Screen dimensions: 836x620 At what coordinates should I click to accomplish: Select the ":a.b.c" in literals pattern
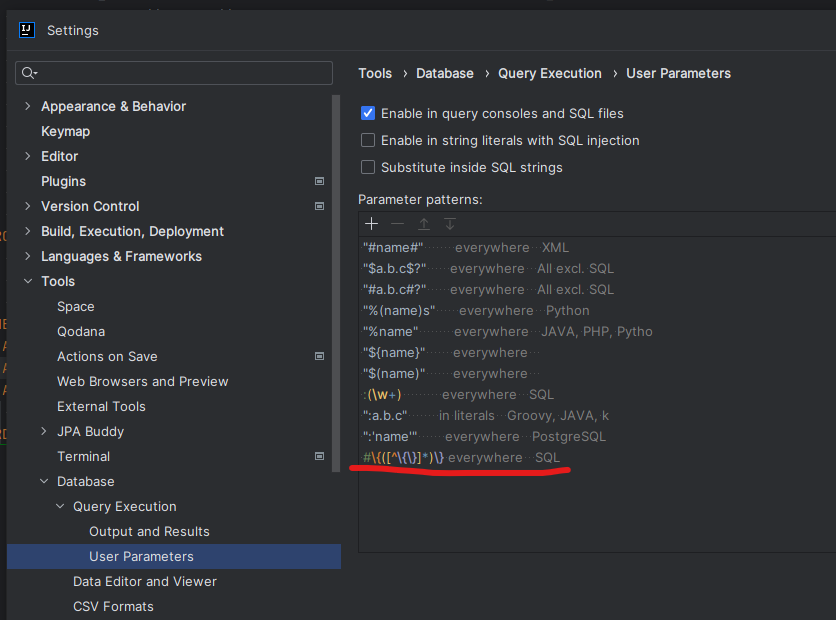coord(597,416)
